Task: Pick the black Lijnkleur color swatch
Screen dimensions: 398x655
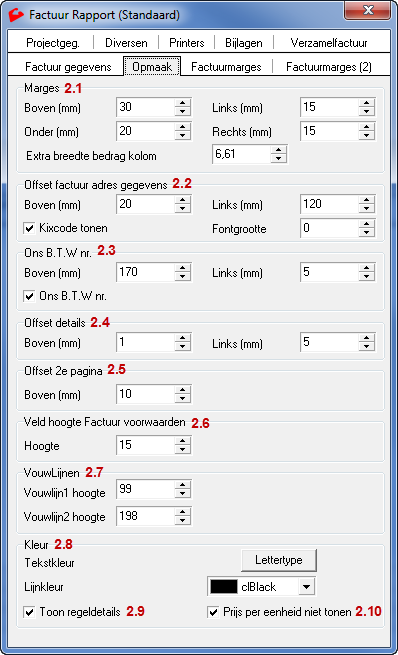Action: [223, 587]
